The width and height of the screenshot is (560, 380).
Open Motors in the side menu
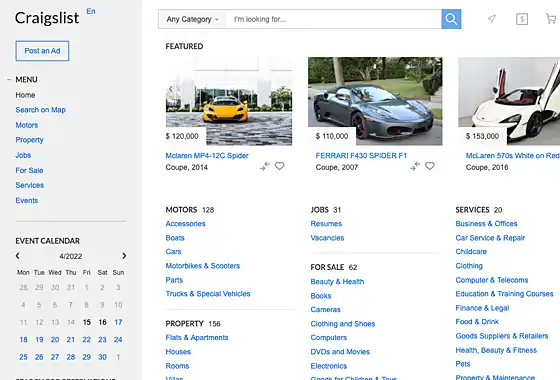(x=27, y=125)
